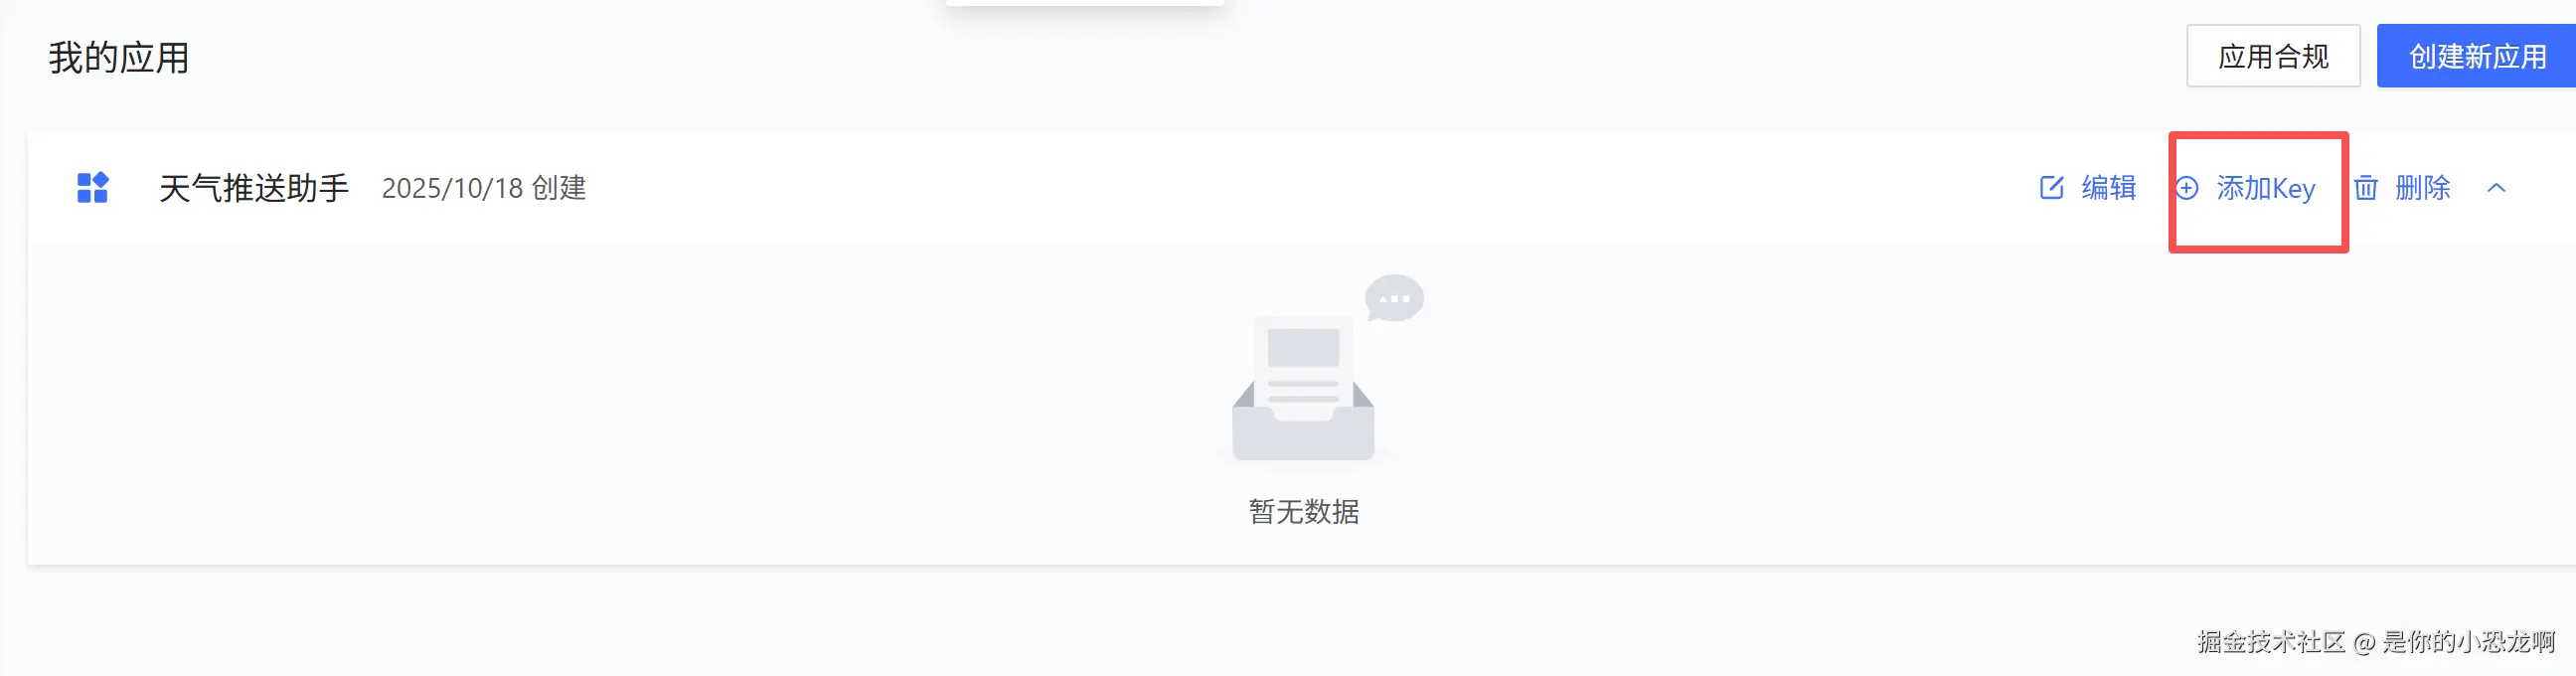Click the trash can icon for 删除
The height and width of the screenshot is (676, 2576).
[2365, 187]
